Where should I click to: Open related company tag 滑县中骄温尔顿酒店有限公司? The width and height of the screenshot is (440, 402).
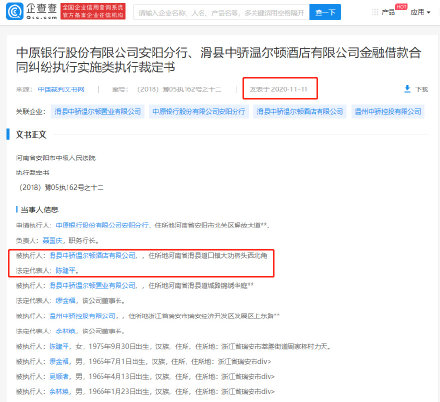(299, 111)
